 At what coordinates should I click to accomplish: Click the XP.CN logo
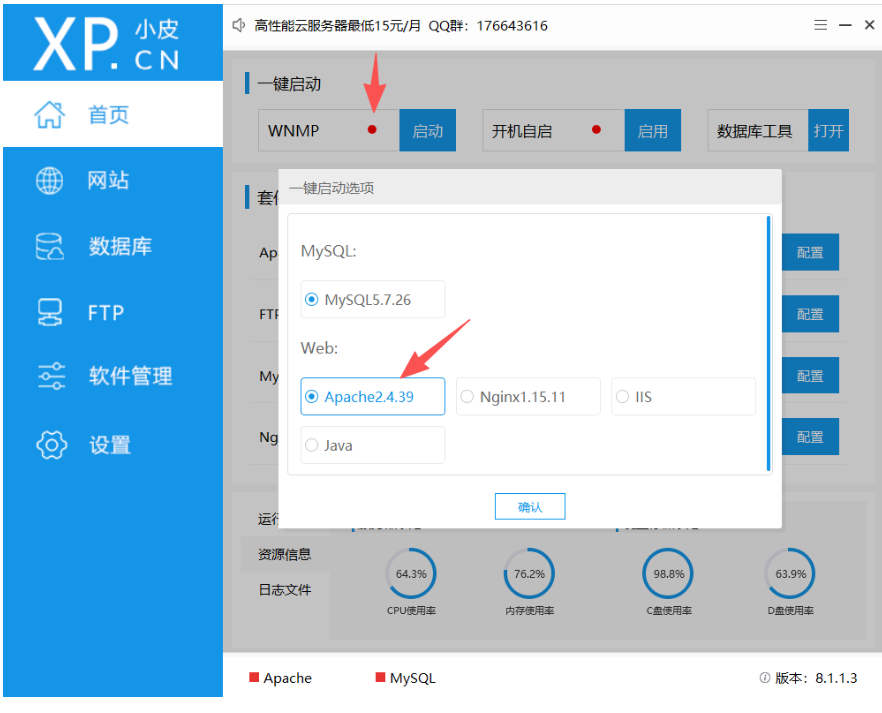(x=106, y=43)
